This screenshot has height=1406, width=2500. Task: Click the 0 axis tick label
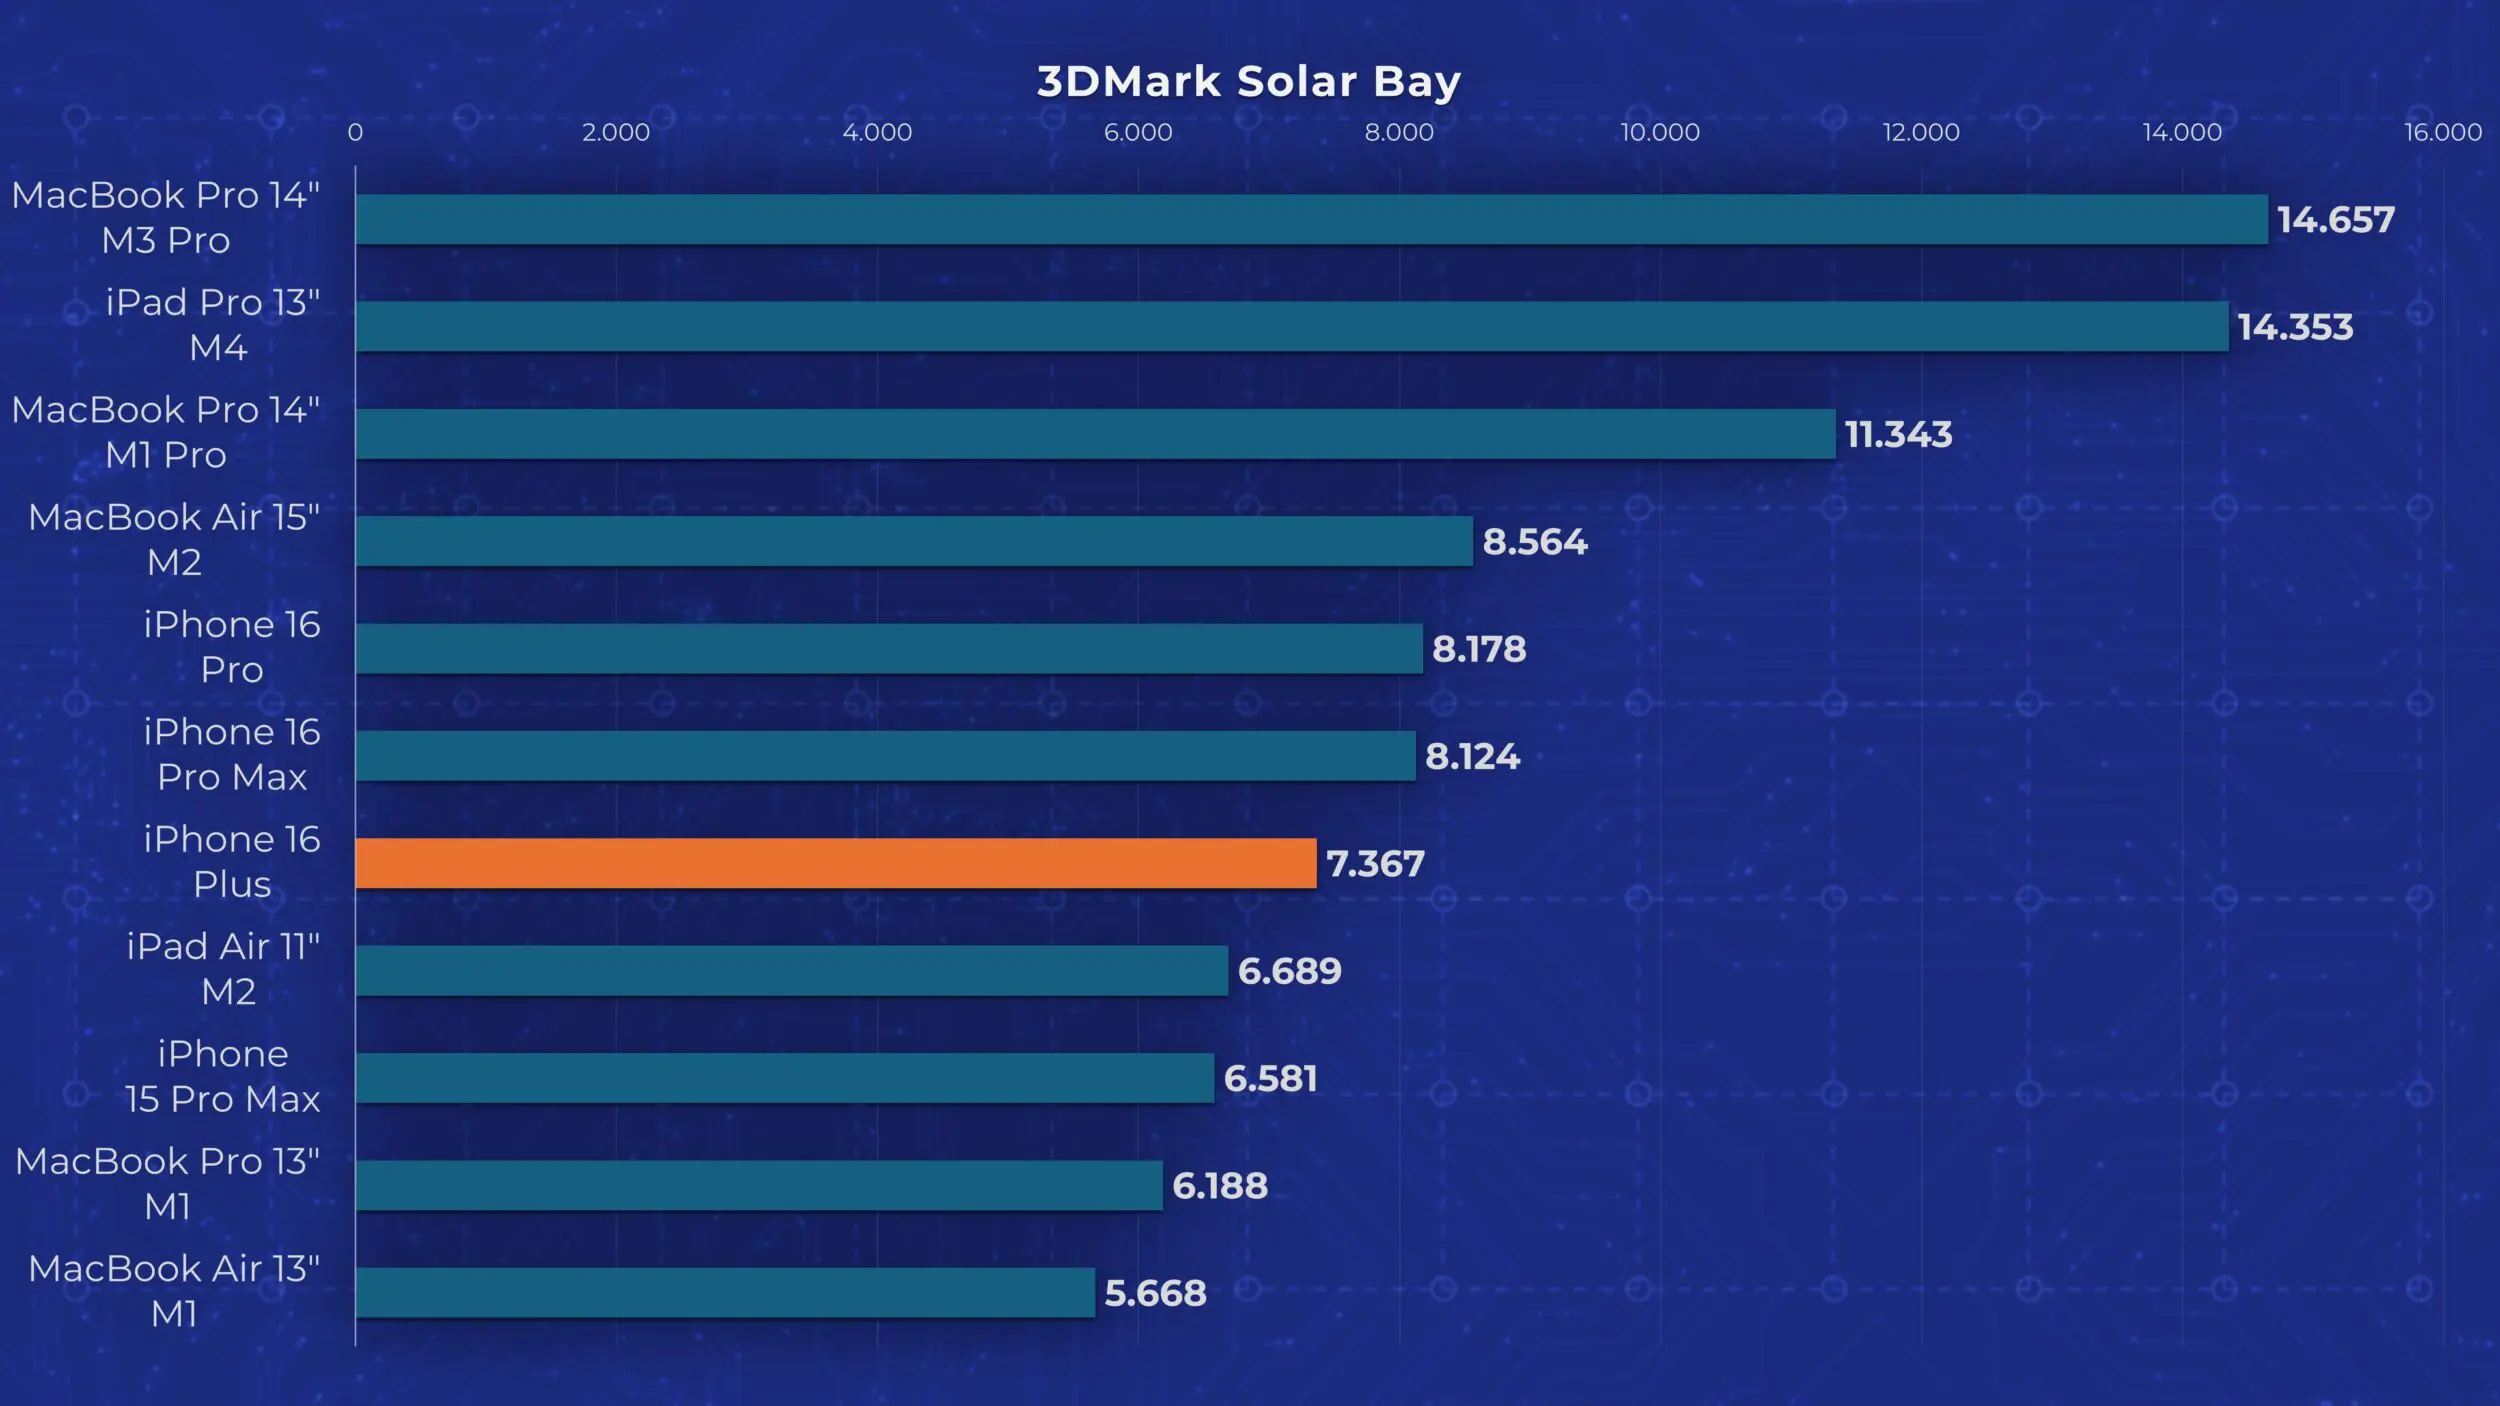355,132
